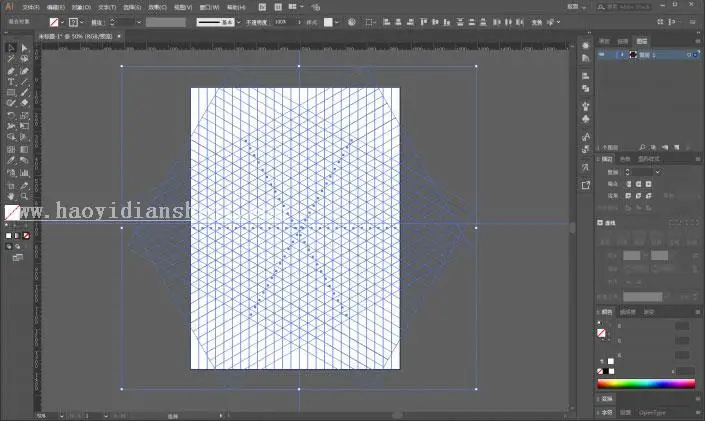The image size is (705, 421).
Task: Open the workspace switcher dropdown
Action: tap(577, 7)
